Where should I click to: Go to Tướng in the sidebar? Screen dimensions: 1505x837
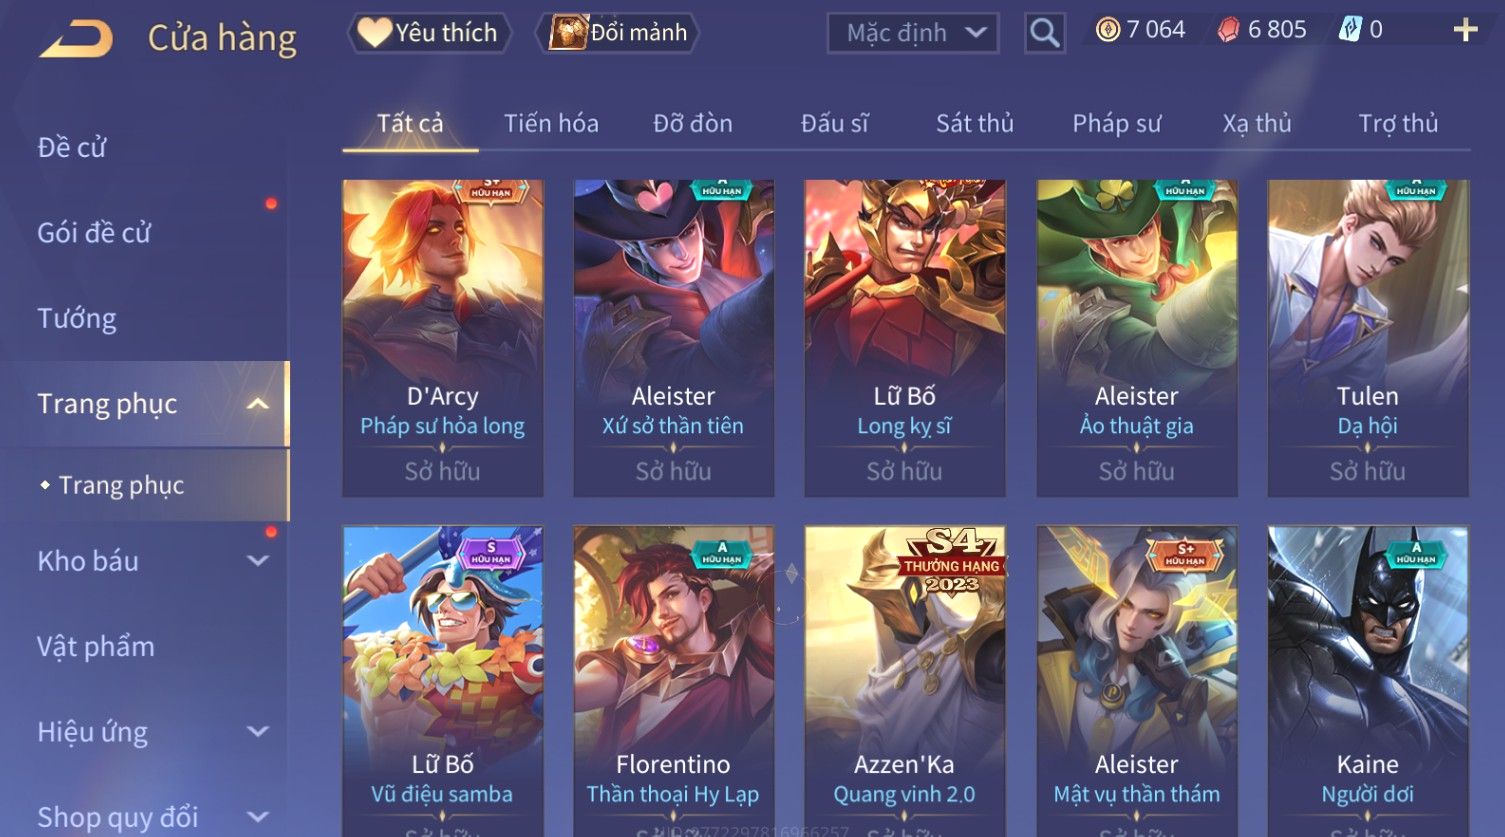[x=77, y=318]
